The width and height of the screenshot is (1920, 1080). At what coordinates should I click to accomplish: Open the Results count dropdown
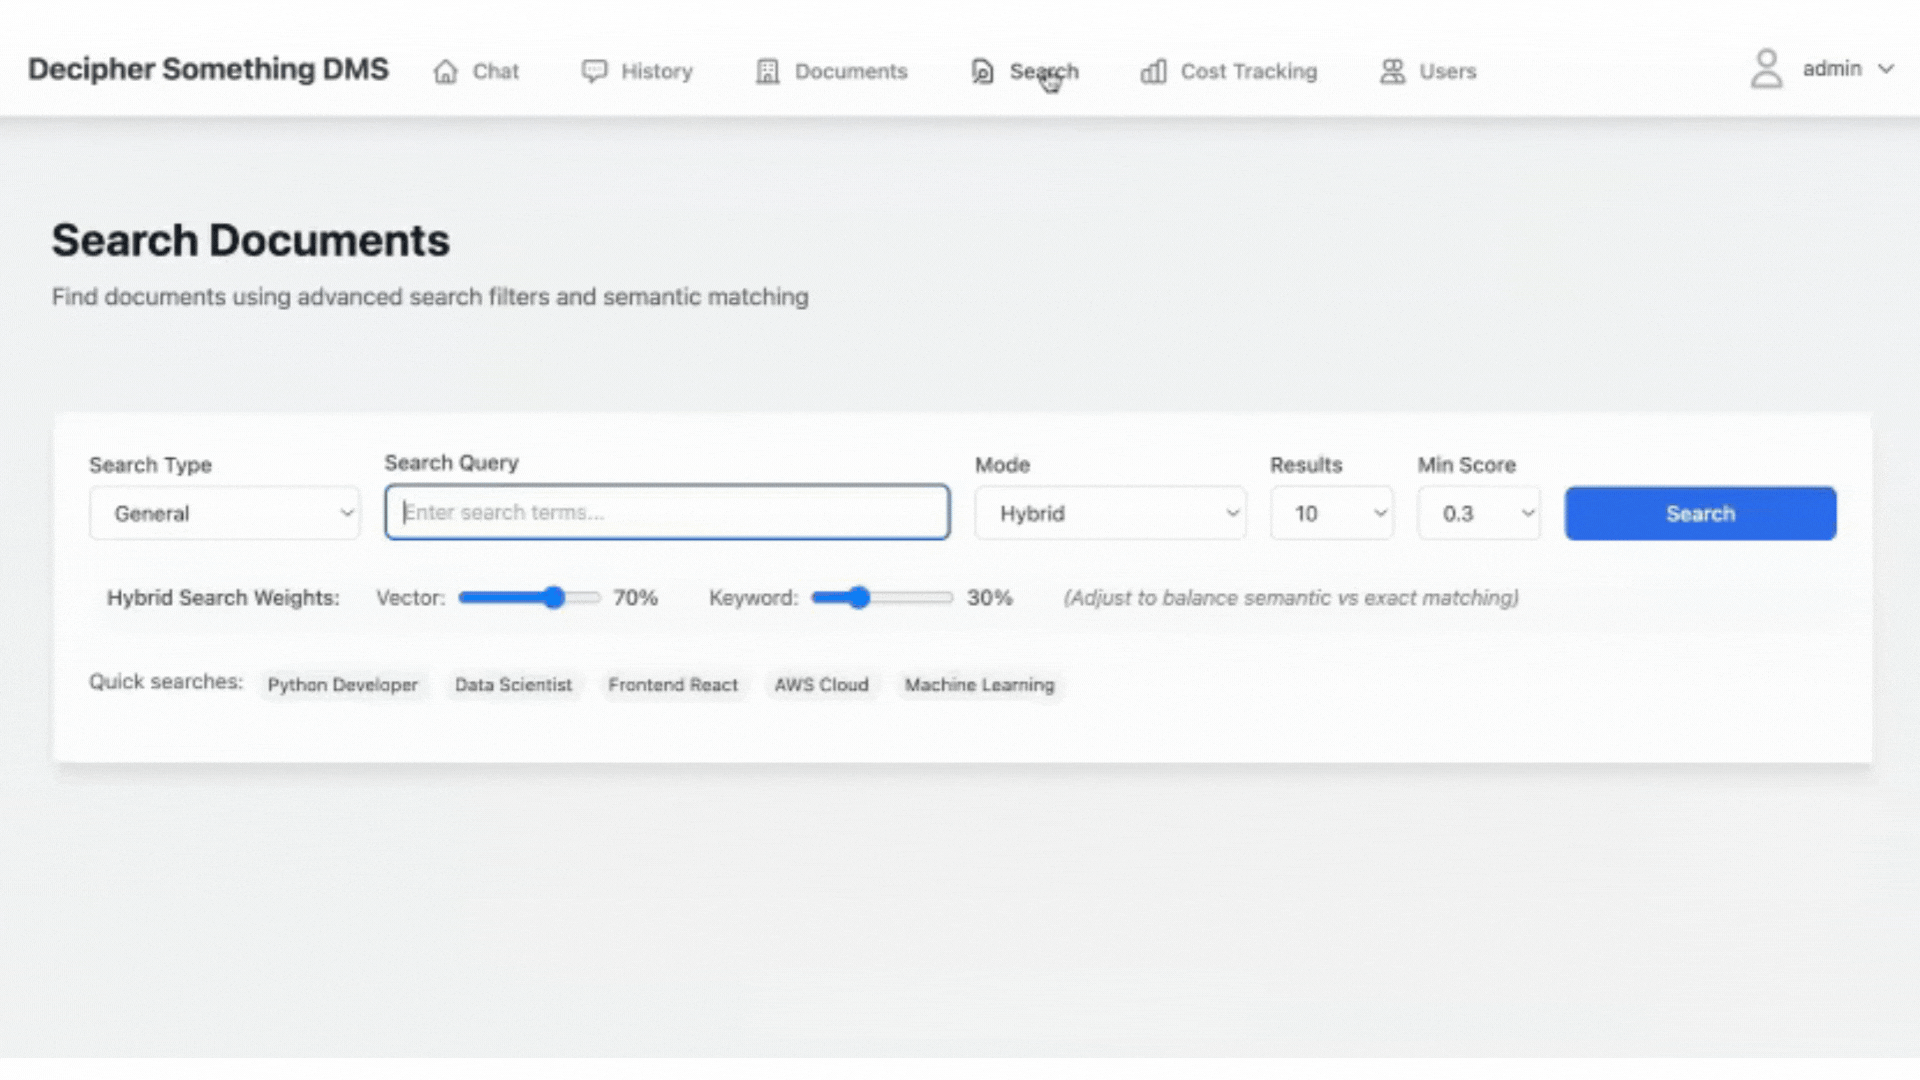click(1331, 513)
